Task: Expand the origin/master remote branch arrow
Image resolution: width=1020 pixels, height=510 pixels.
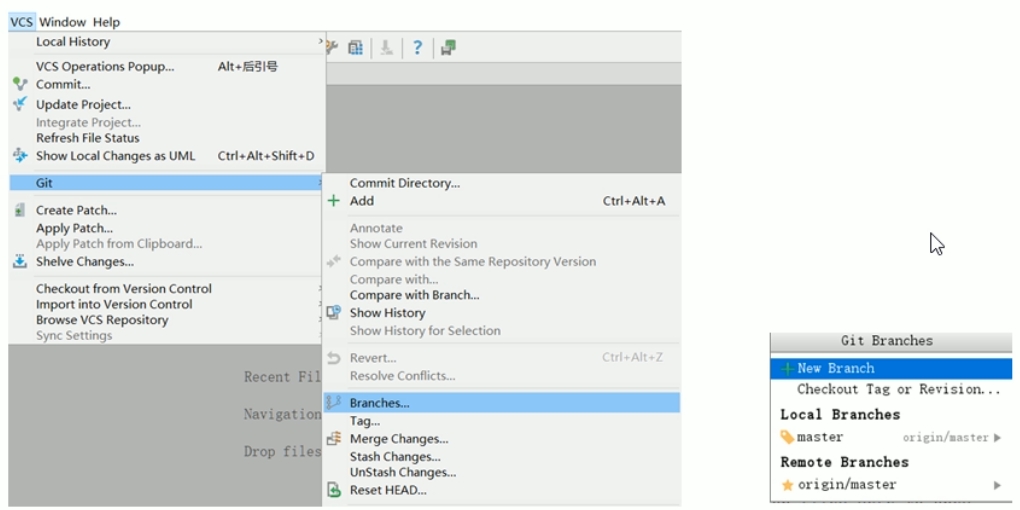Action: tap(997, 485)
